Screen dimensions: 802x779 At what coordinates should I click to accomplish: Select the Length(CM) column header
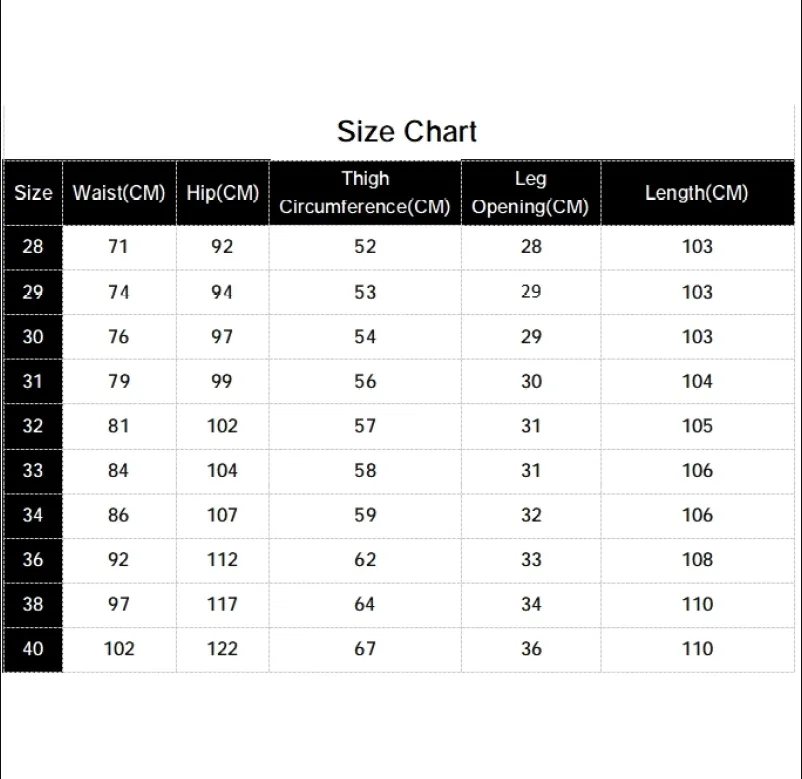click(x=696, y=193)
